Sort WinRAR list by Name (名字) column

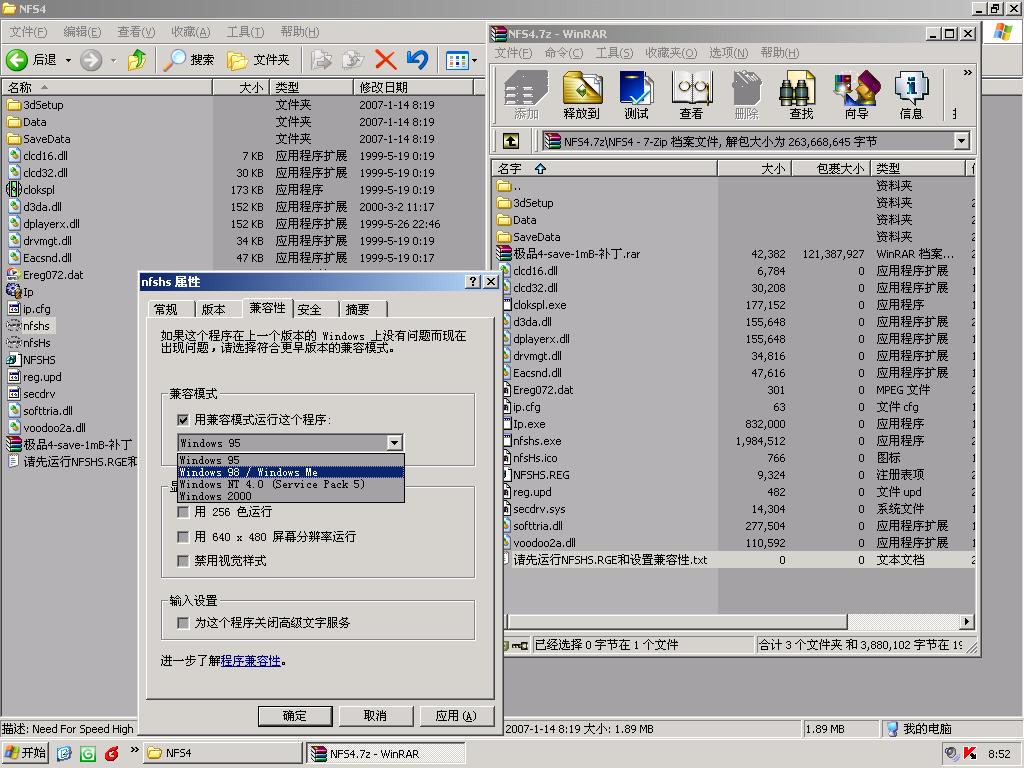tap(605, 168)
